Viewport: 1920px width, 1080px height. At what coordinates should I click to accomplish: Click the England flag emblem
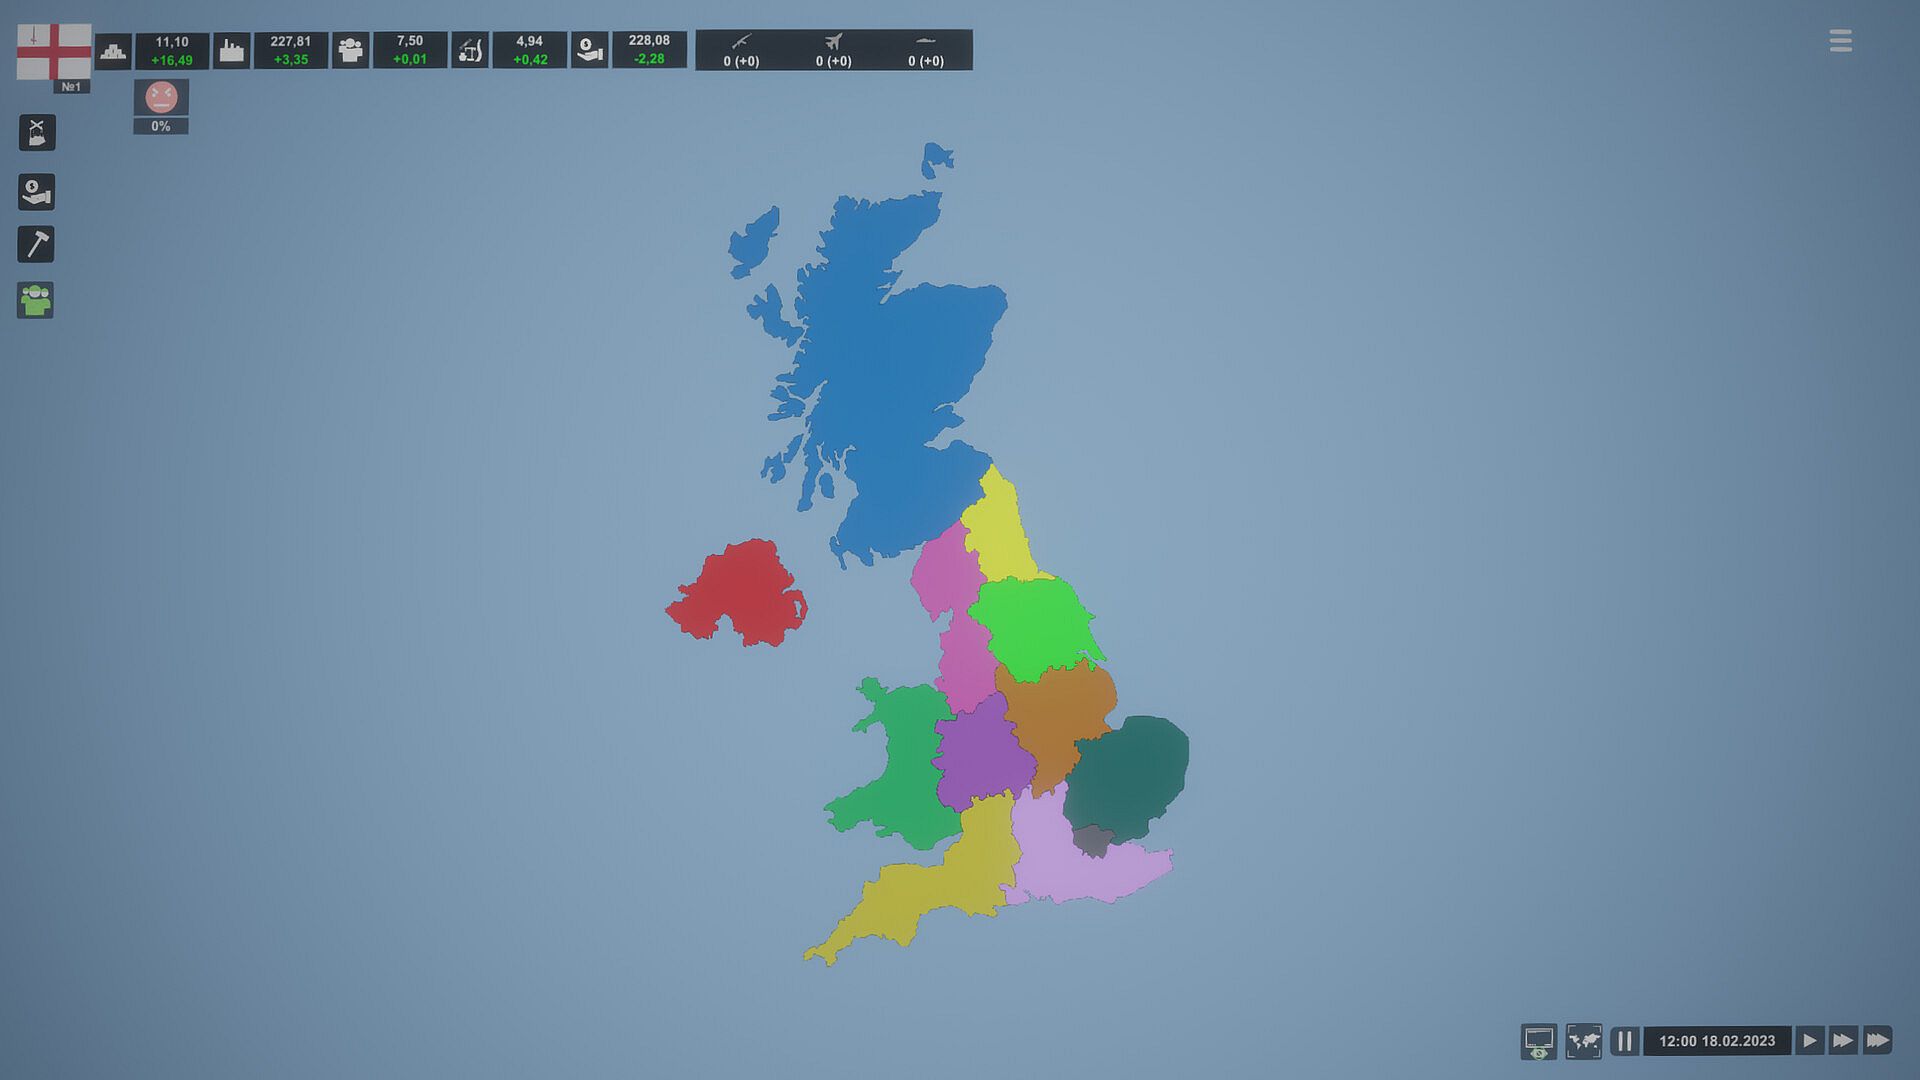click(x=54, y=51)
